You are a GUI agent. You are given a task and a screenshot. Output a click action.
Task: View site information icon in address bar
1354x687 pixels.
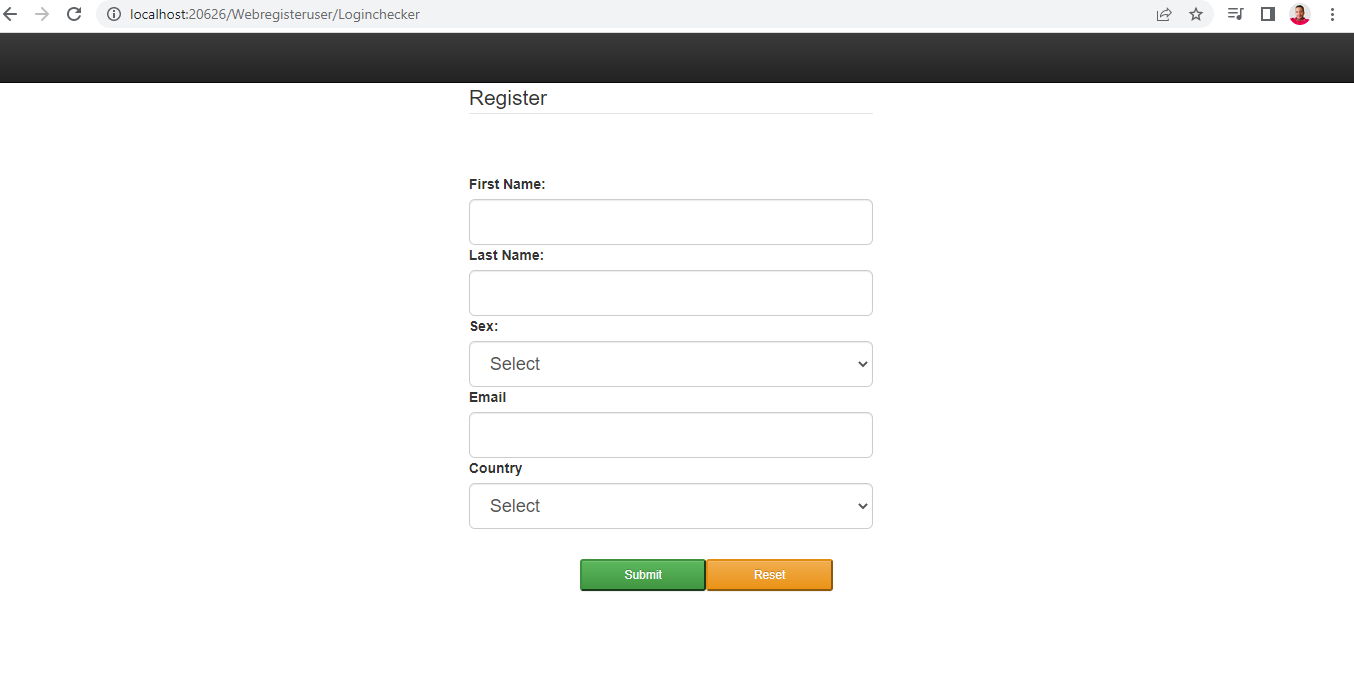pyautogui.click(x=114, y=14)
